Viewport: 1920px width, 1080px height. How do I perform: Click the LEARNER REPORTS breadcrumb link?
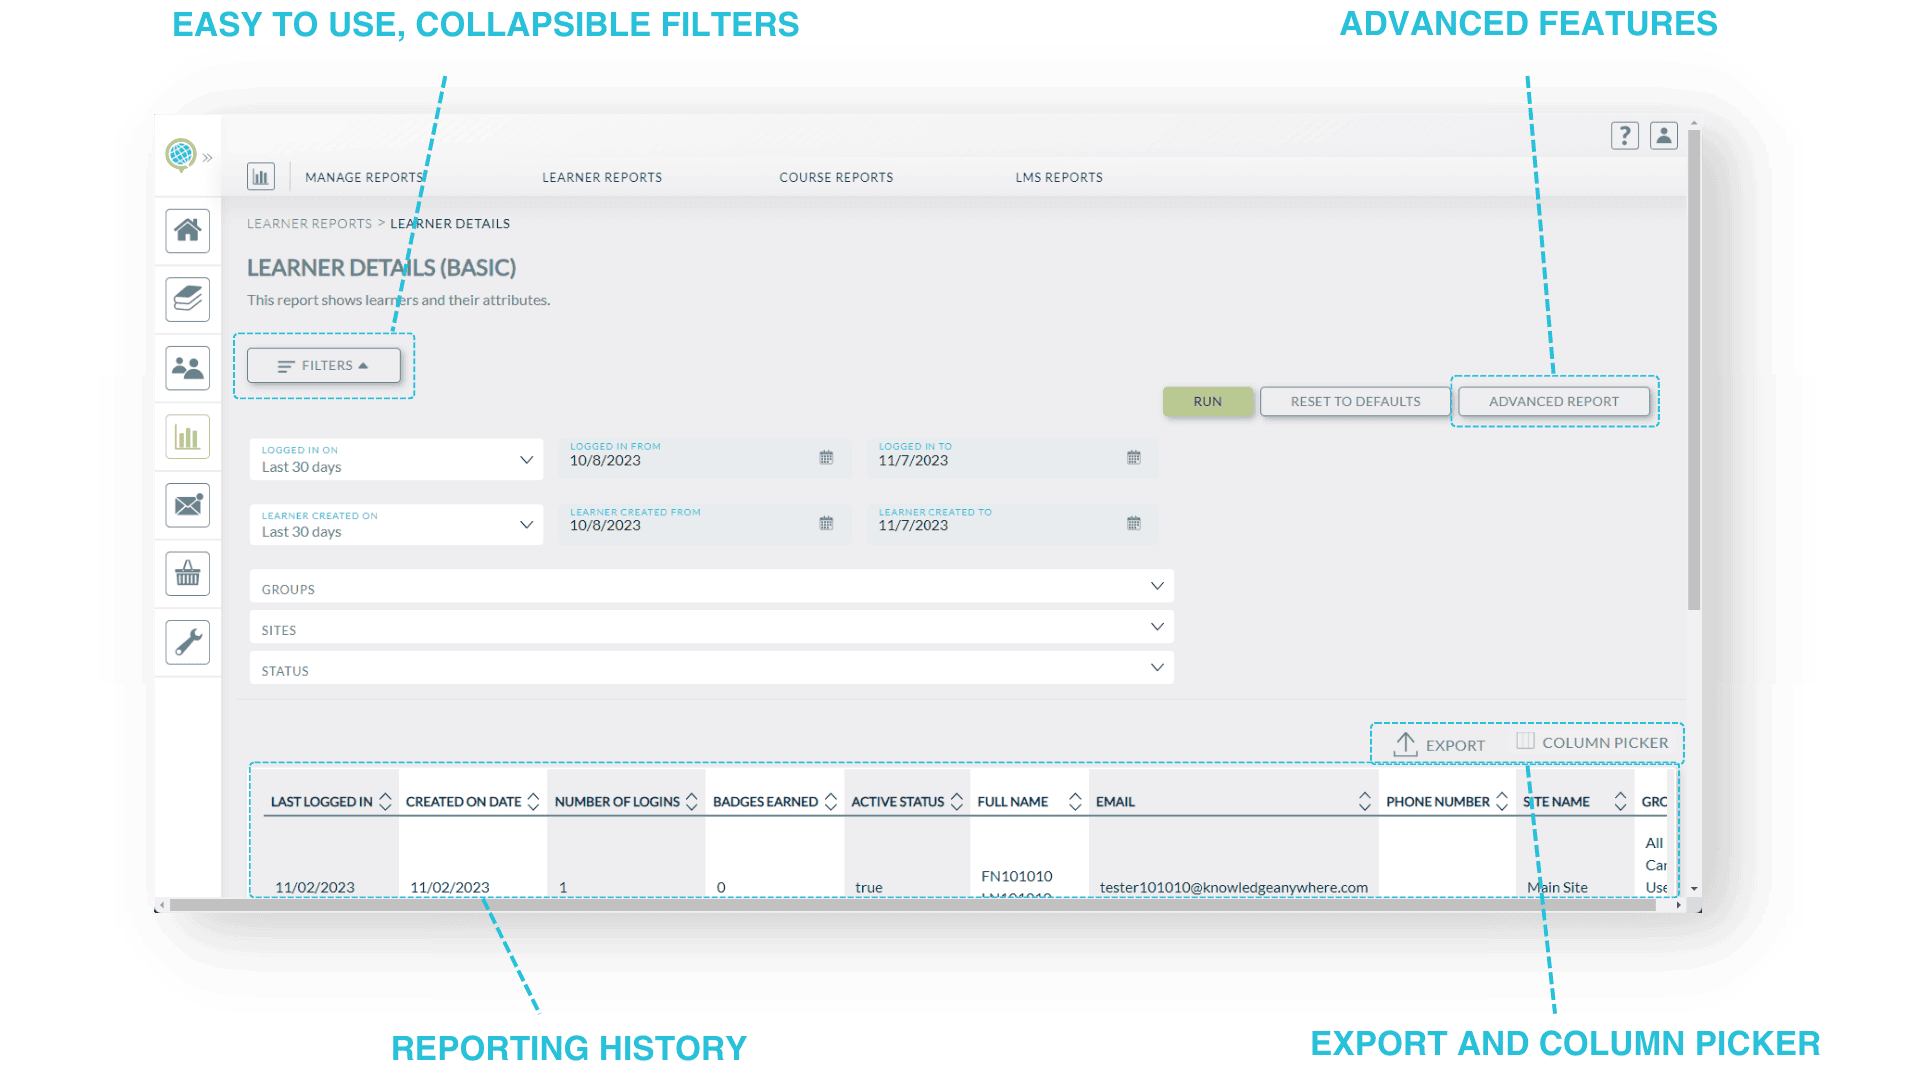pos(308,223)
